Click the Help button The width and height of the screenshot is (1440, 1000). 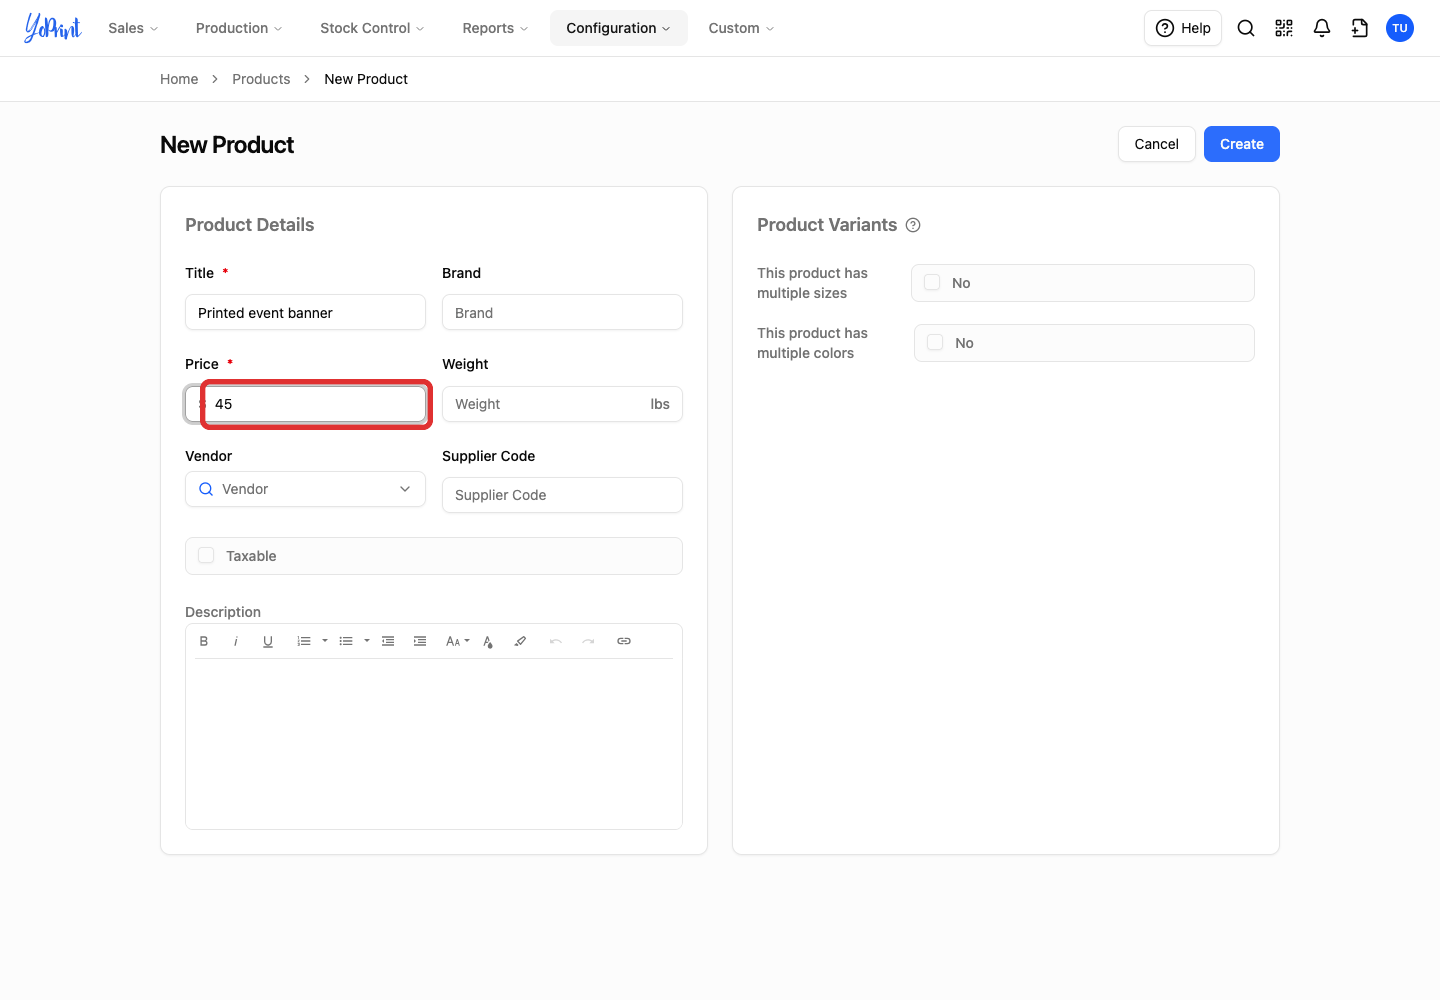tap(1183, 28)
